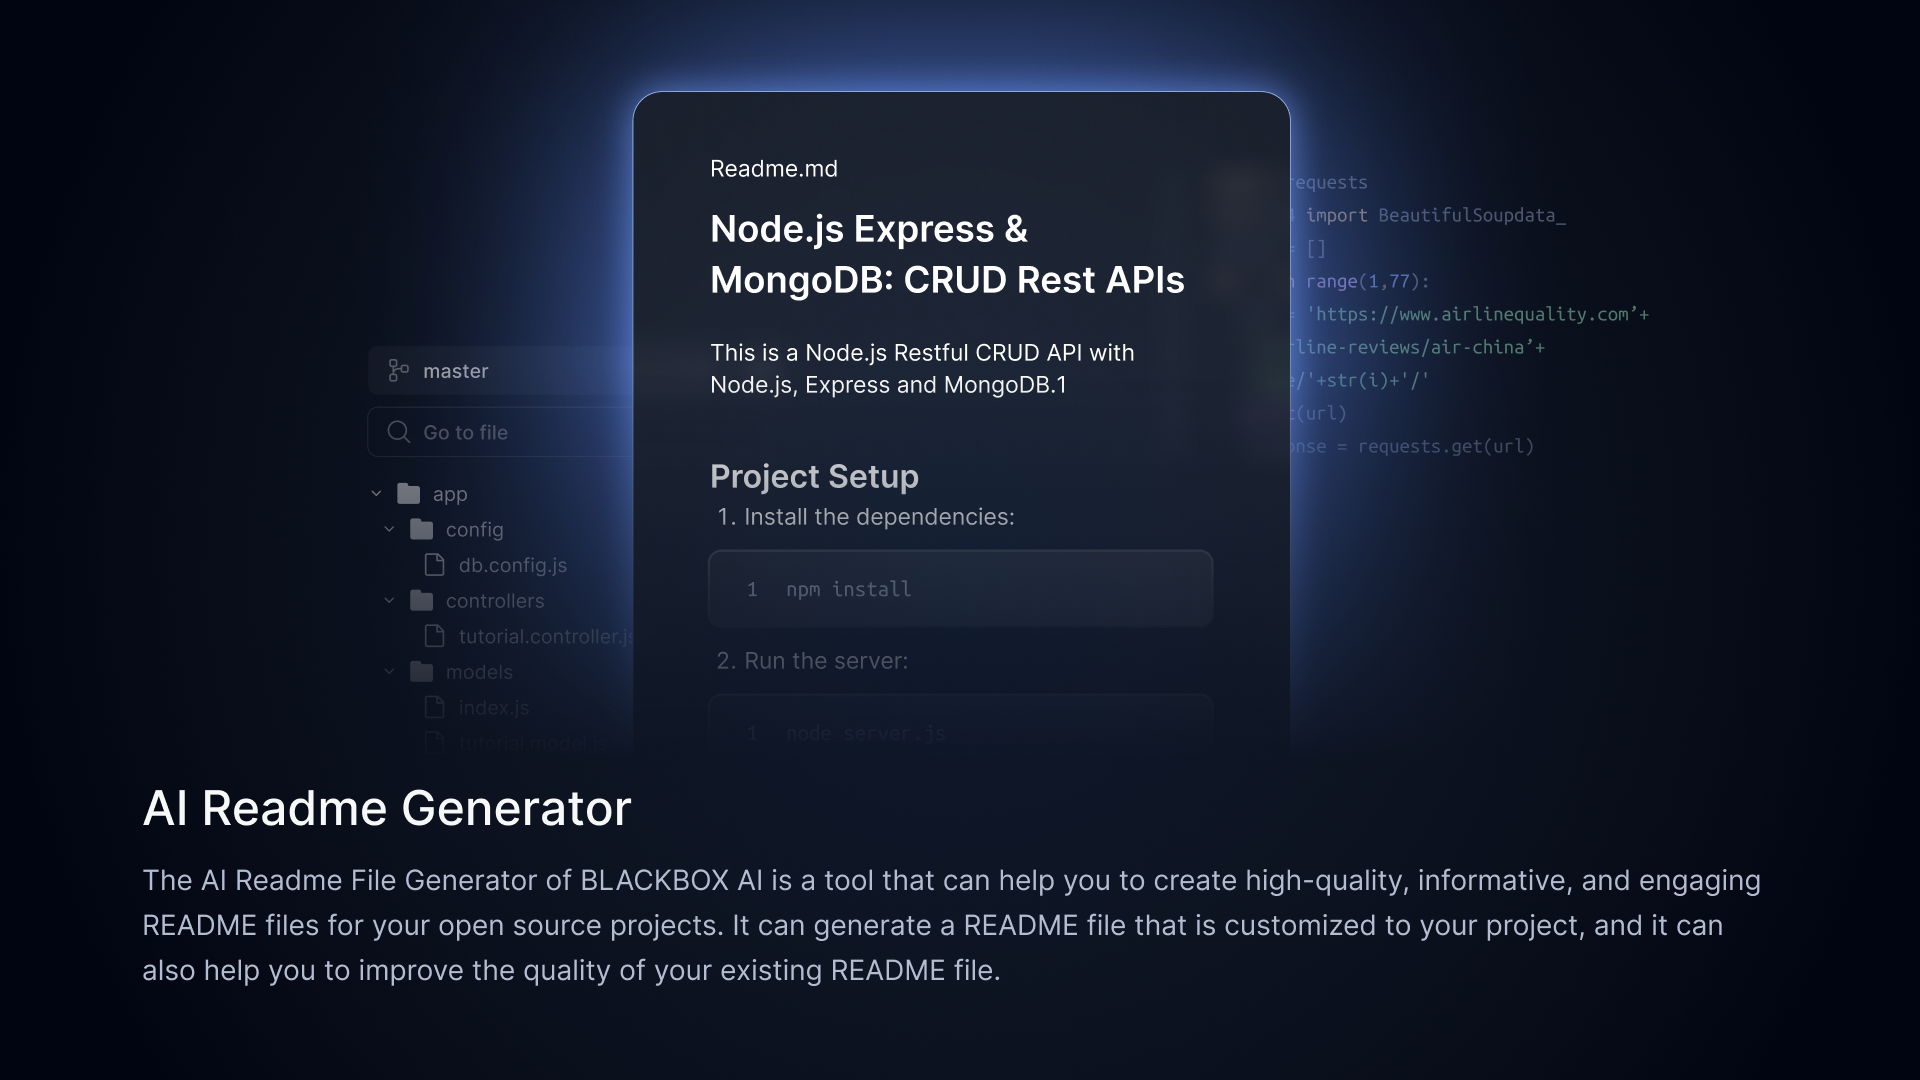Click the Readme.md file title
The height and width of the screenshot is (1080, 1920).
click(x=773, y=169)
